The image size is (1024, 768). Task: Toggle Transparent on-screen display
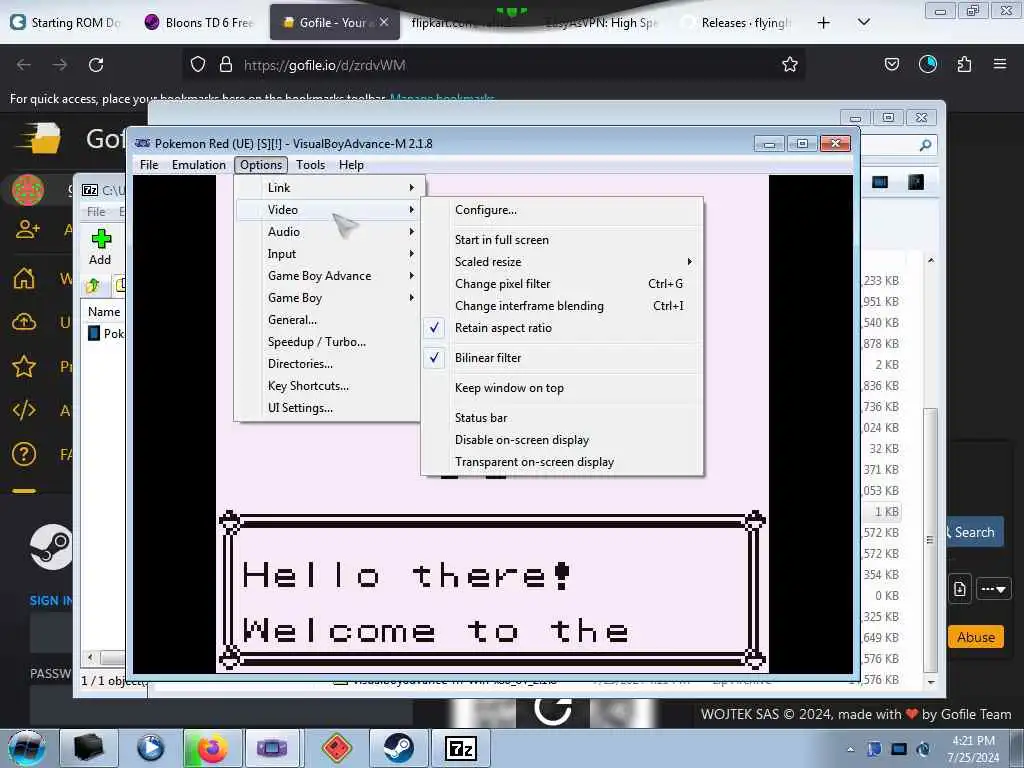point(562,462)
